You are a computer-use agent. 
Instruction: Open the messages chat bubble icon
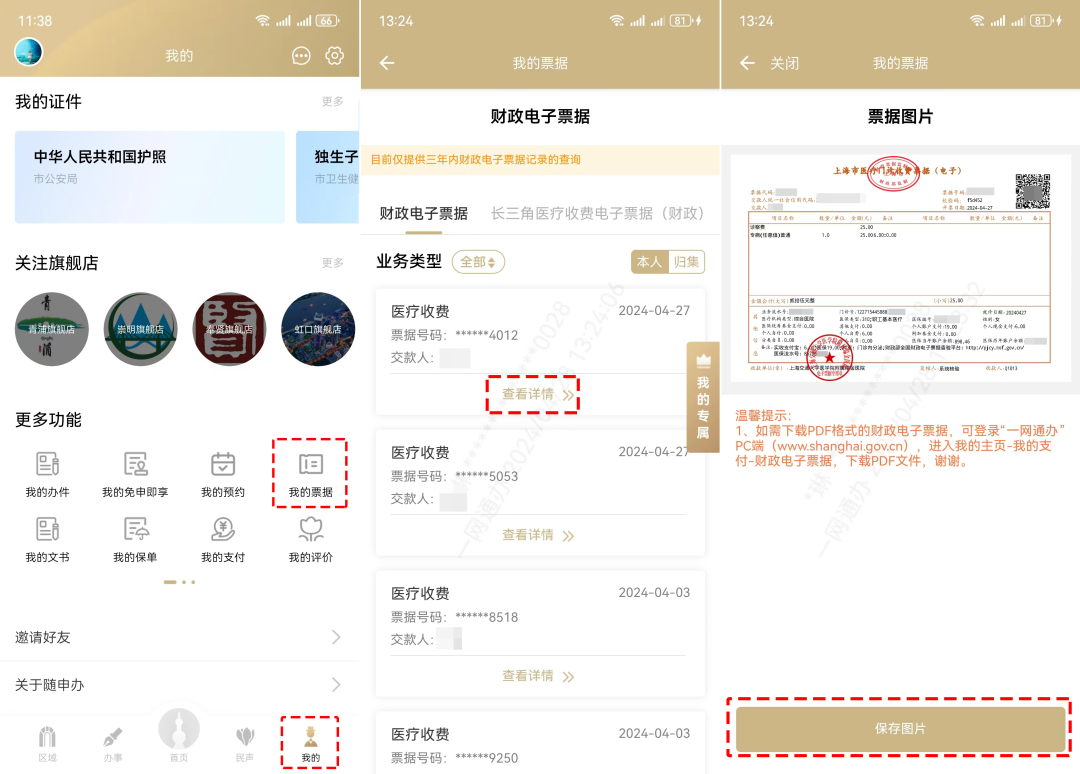point(301,56)
